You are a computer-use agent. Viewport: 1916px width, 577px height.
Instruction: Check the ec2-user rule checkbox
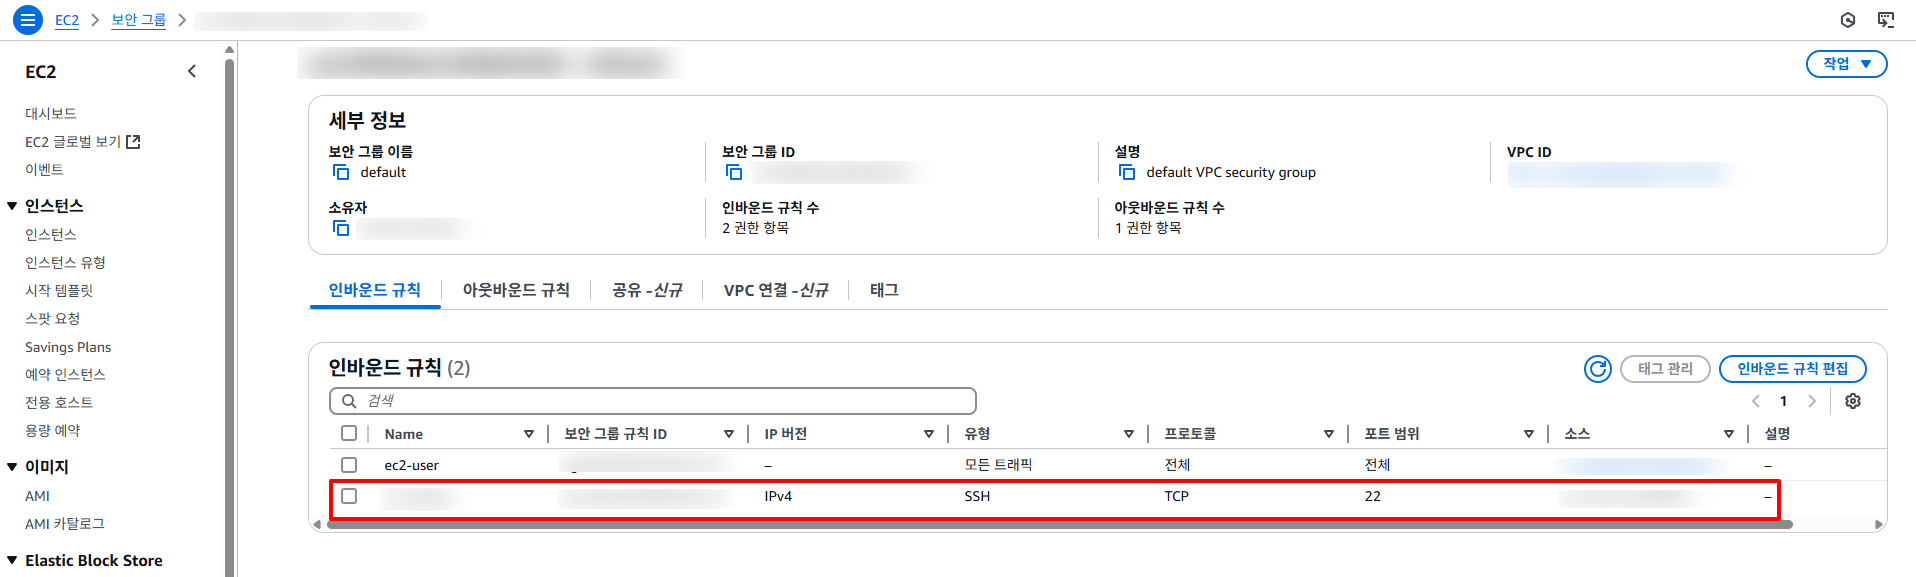[349, 465]
